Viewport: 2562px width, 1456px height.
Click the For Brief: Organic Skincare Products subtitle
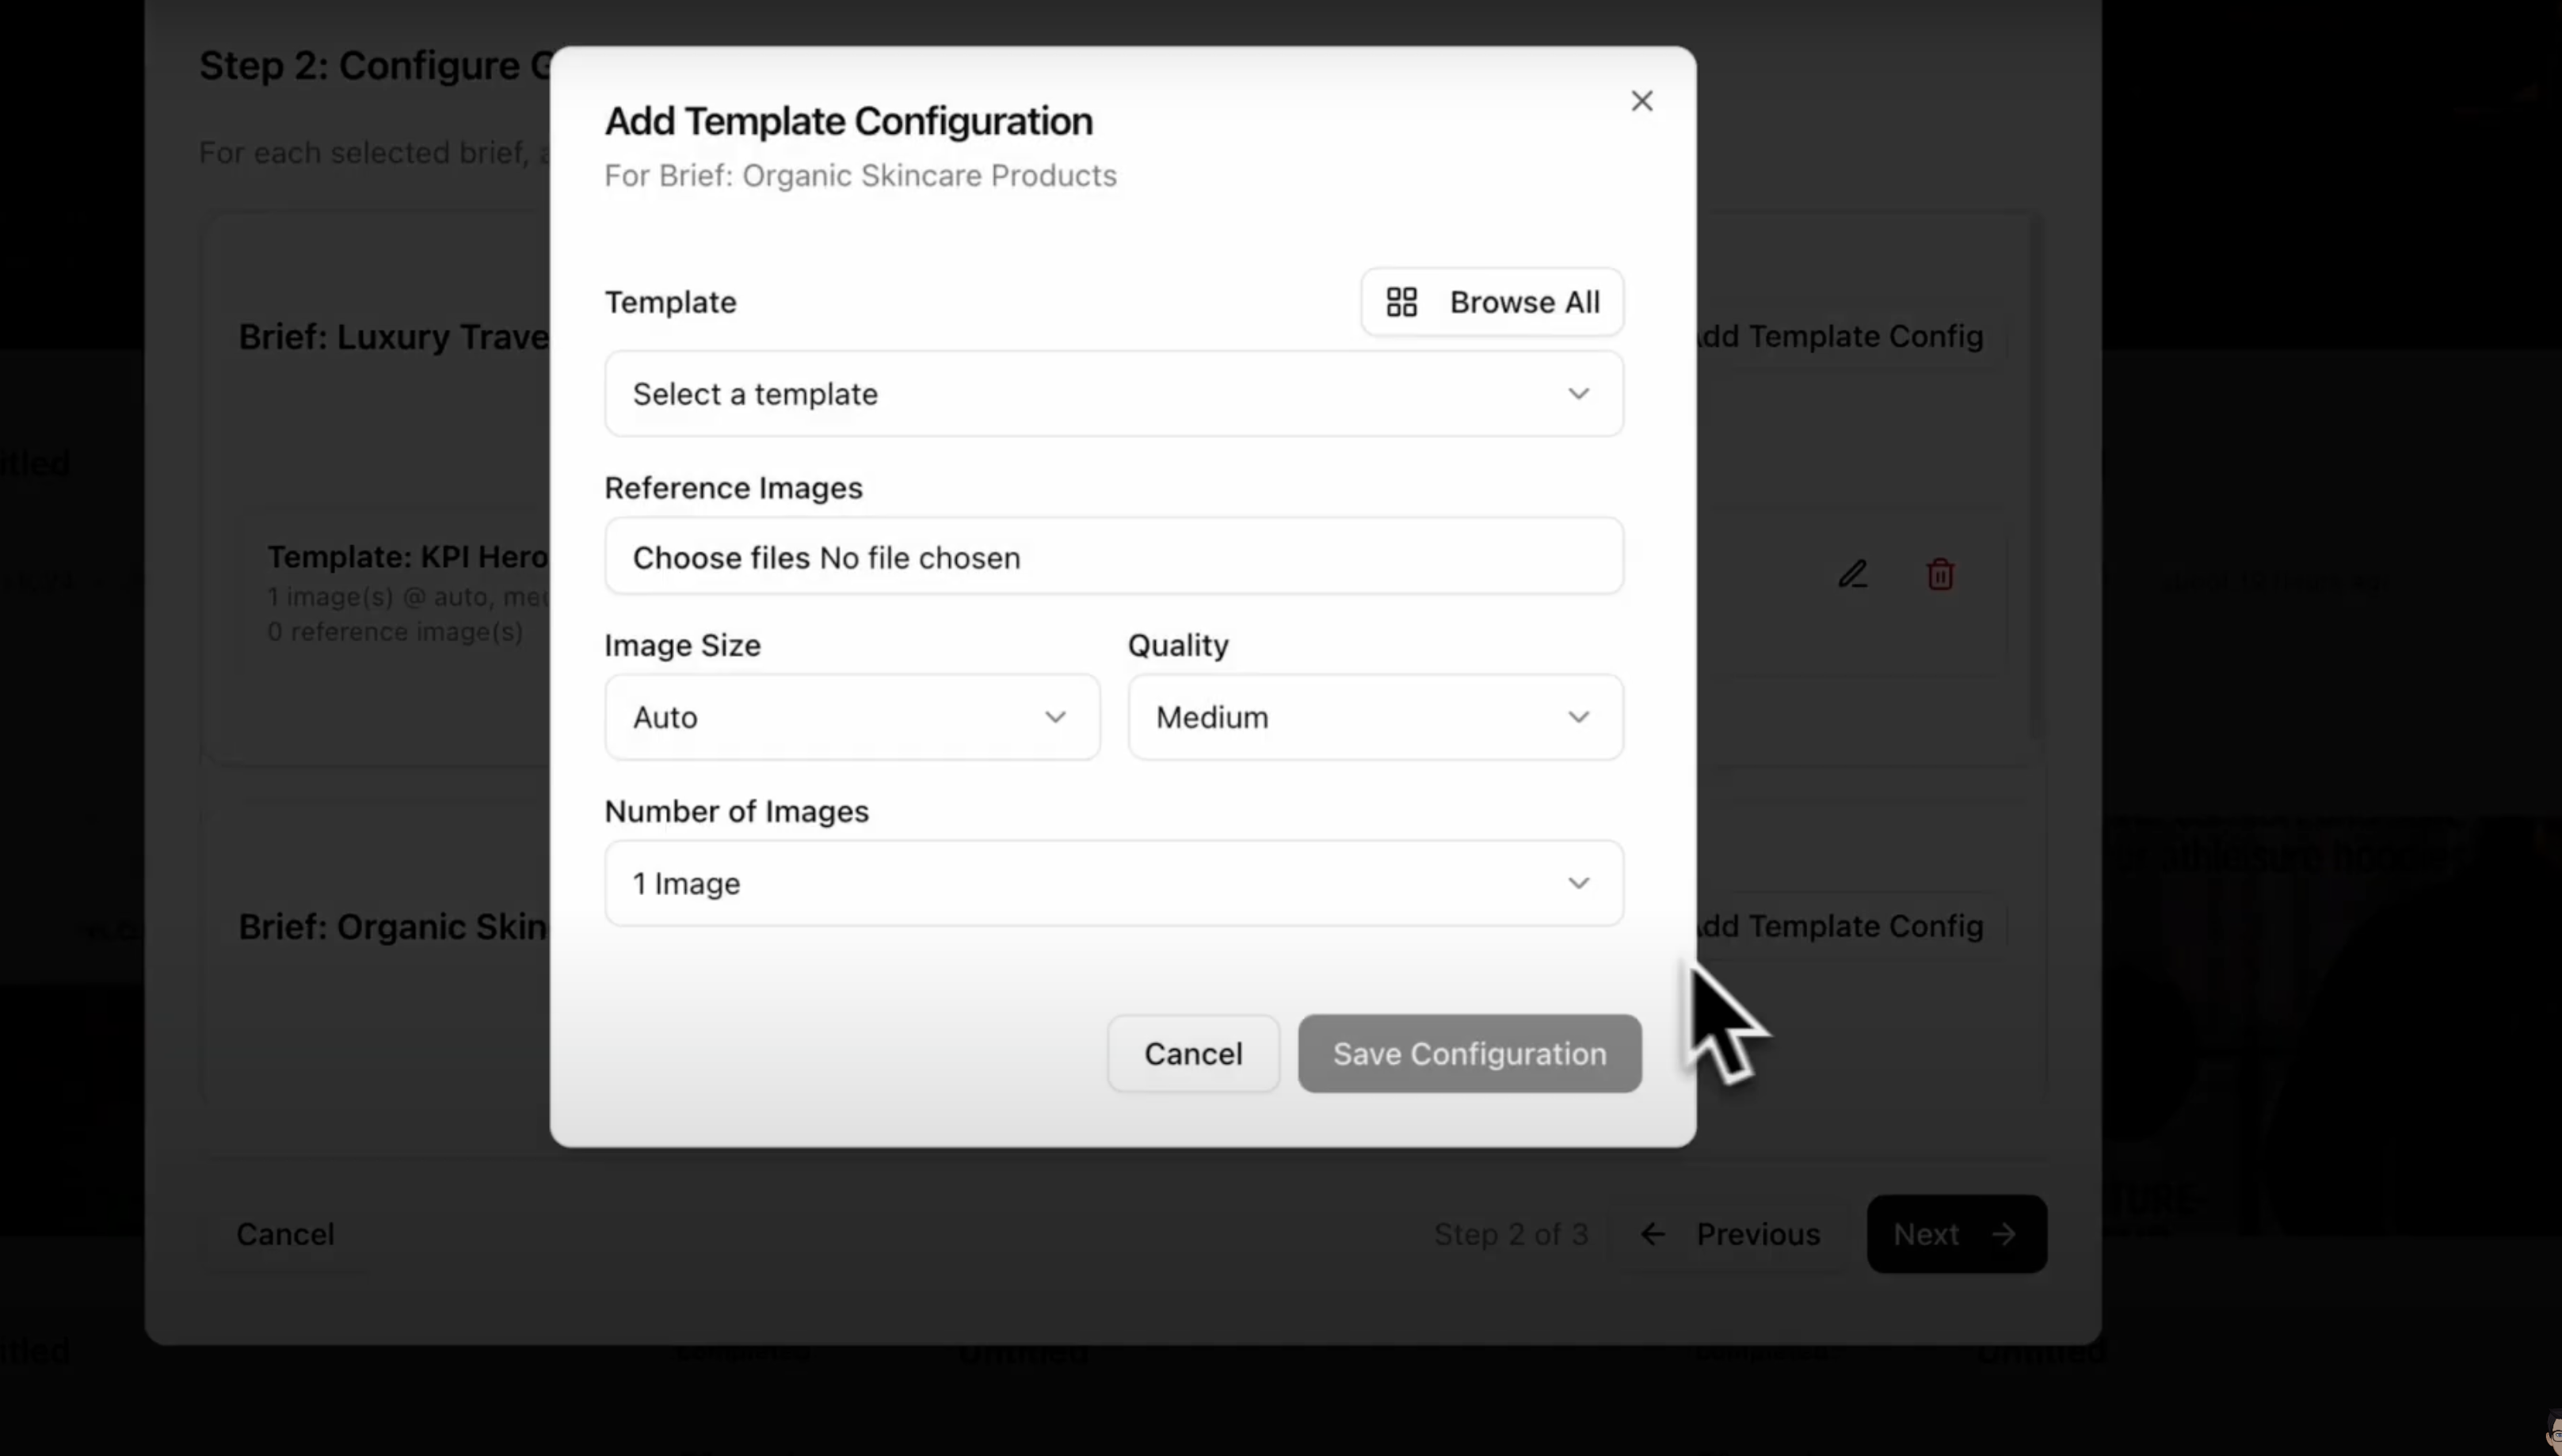point(860,176)
